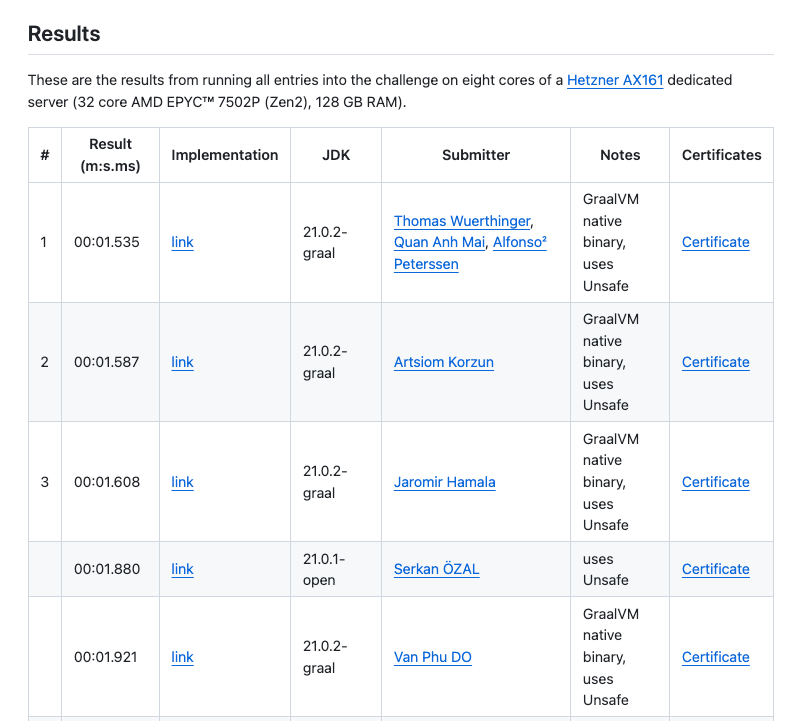The height and width of the screenshot is (721, 793).
Task: Open implementation link for Van Phu DO's entry
Action: (182, 657)
